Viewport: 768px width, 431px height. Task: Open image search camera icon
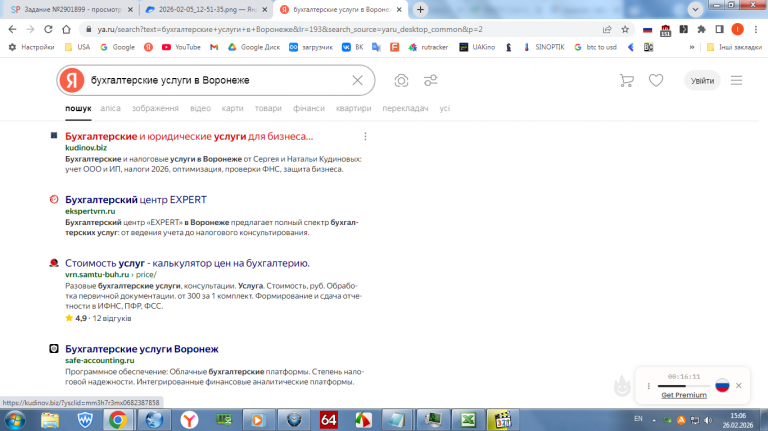[x=401, y=80]
